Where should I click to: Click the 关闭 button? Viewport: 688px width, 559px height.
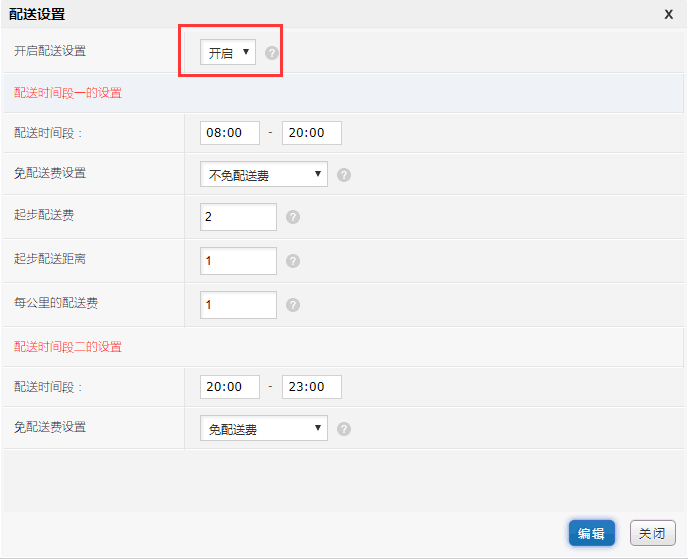point(652,533)
